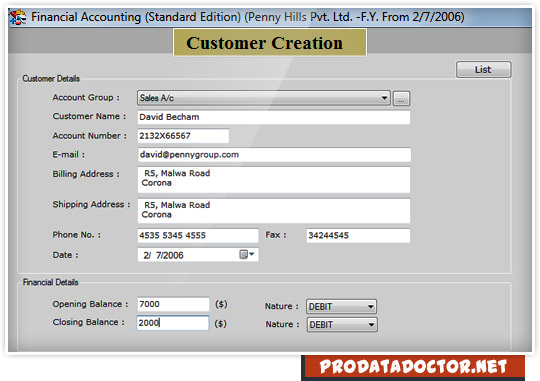The image size is (540, 381).
Task: Expand the Closing Balance Nature dropdown
Action: tap(342, 325)
